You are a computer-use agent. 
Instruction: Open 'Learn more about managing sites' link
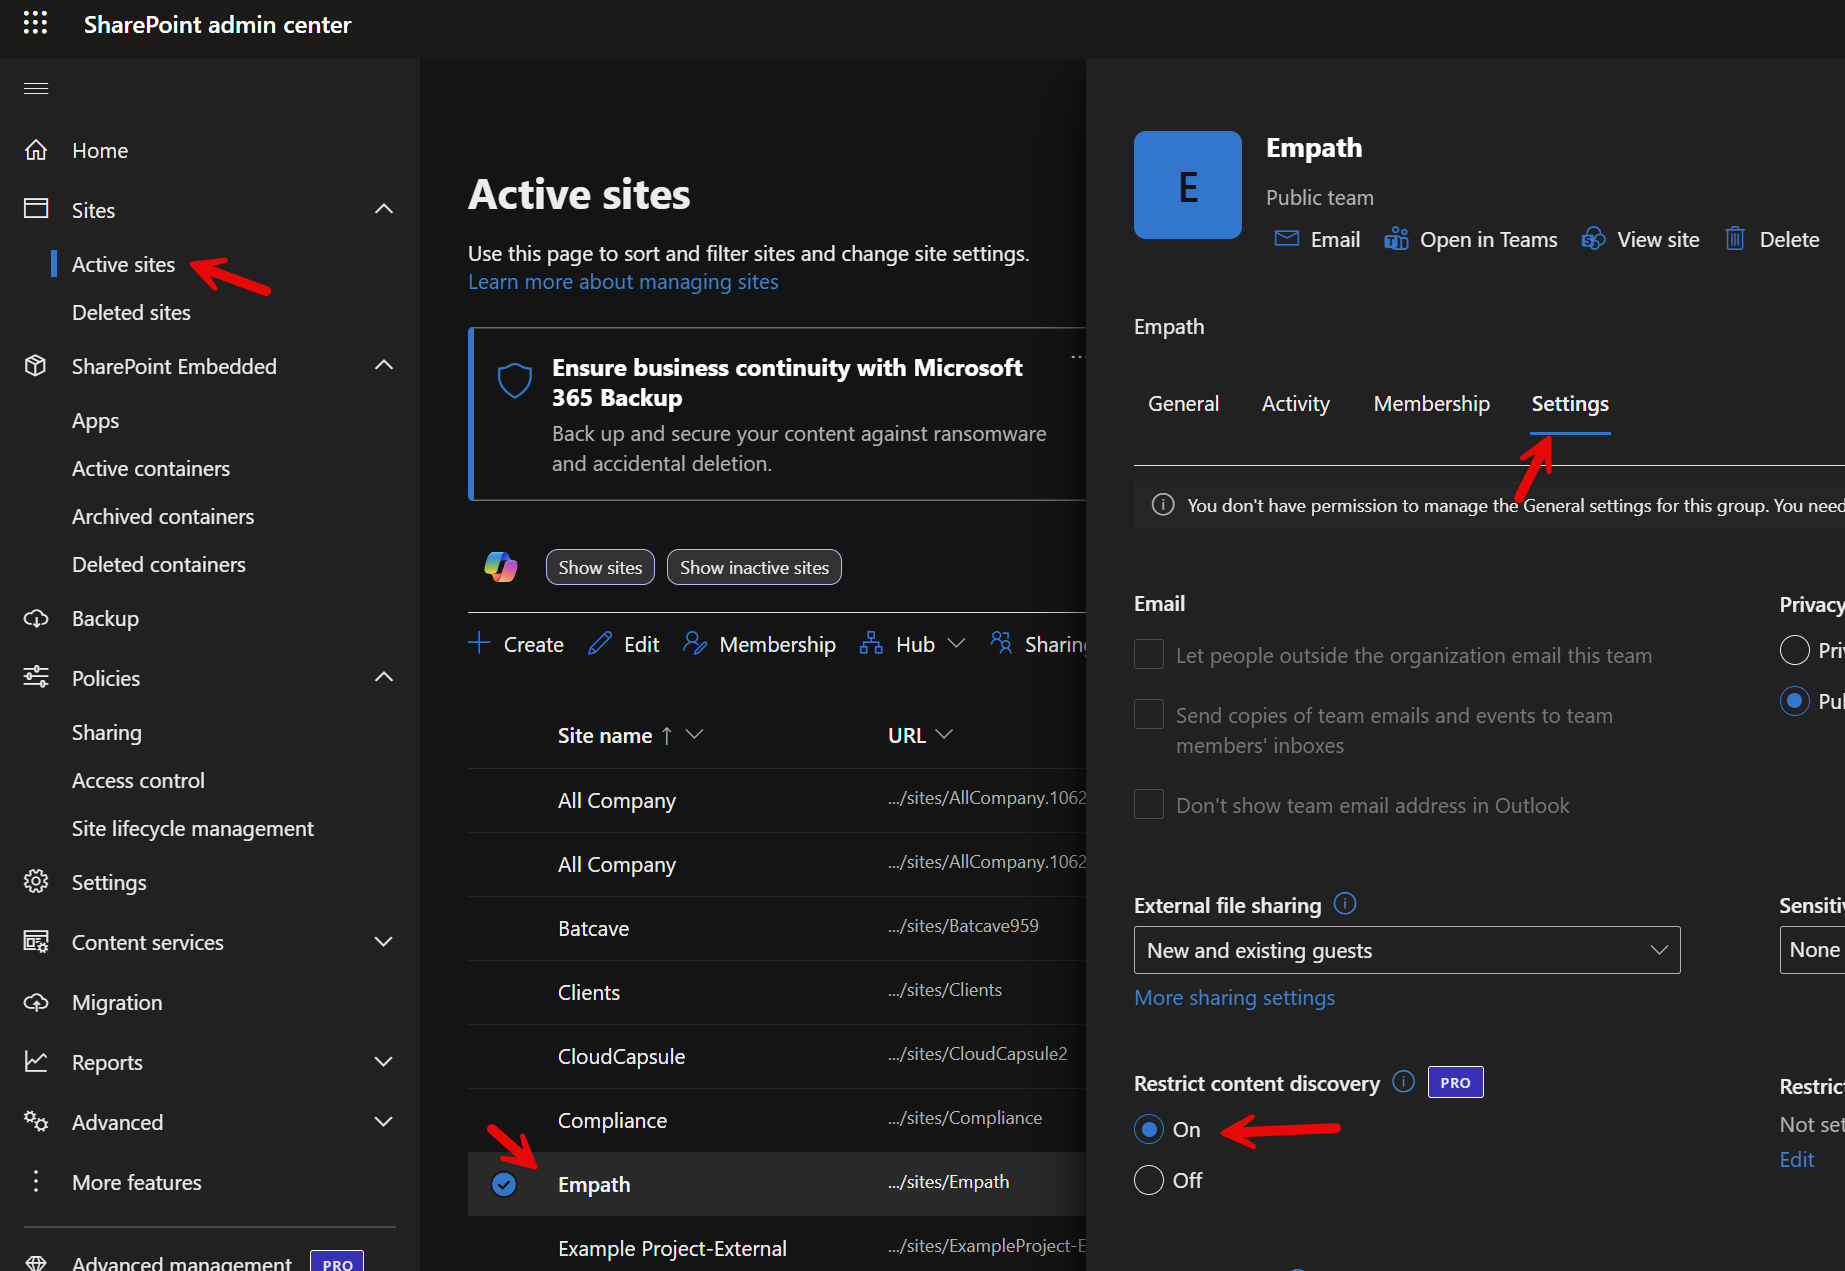pos(623,282)
